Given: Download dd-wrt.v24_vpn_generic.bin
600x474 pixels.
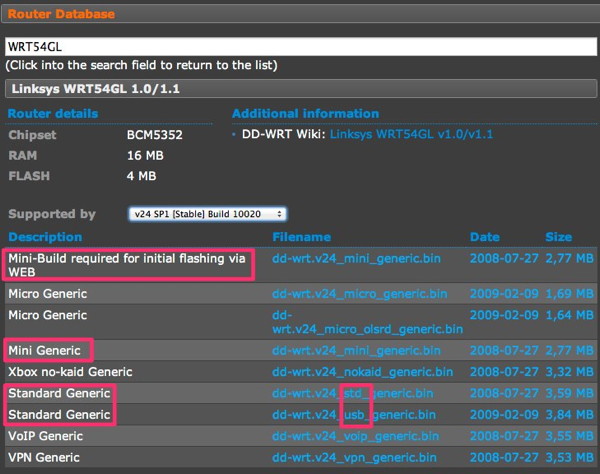Looking at the screenshot, I should pos(354,458).
